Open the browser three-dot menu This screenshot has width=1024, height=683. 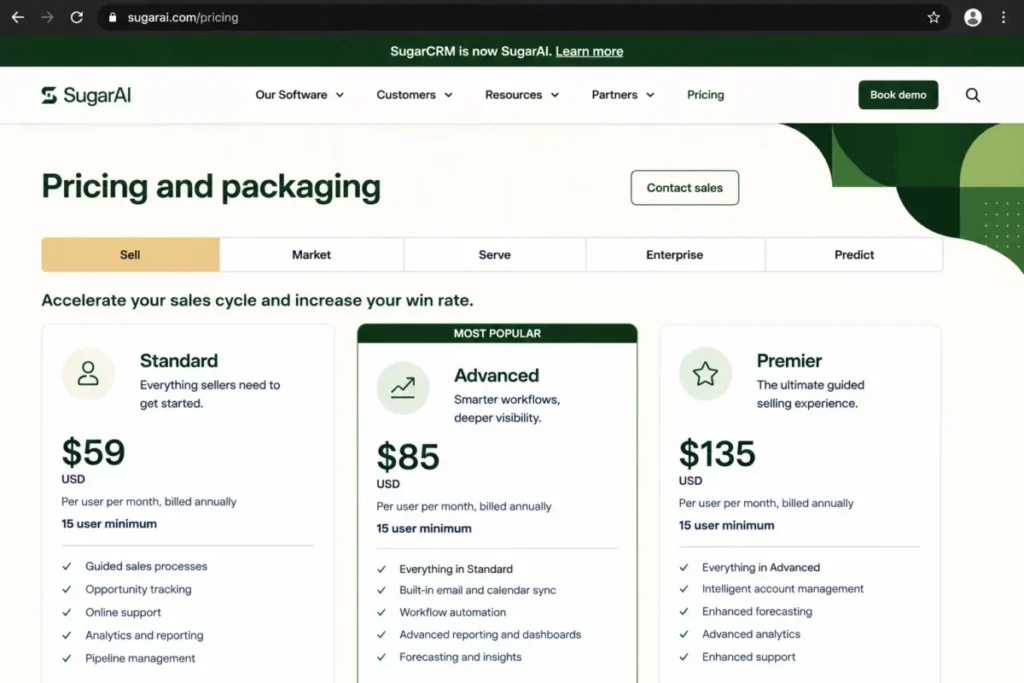pos(1004,18)
